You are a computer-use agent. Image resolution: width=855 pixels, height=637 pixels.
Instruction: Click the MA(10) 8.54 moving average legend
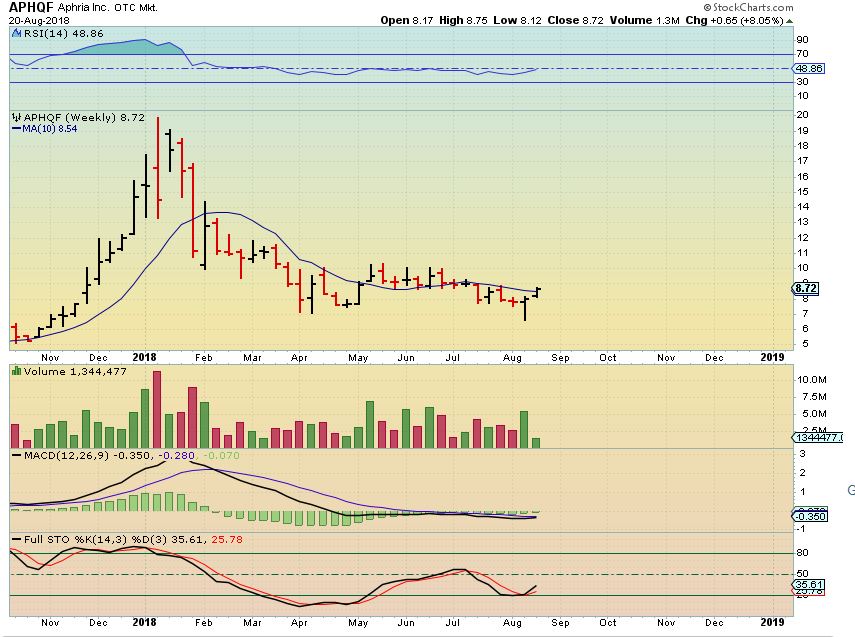coord(45,129)
